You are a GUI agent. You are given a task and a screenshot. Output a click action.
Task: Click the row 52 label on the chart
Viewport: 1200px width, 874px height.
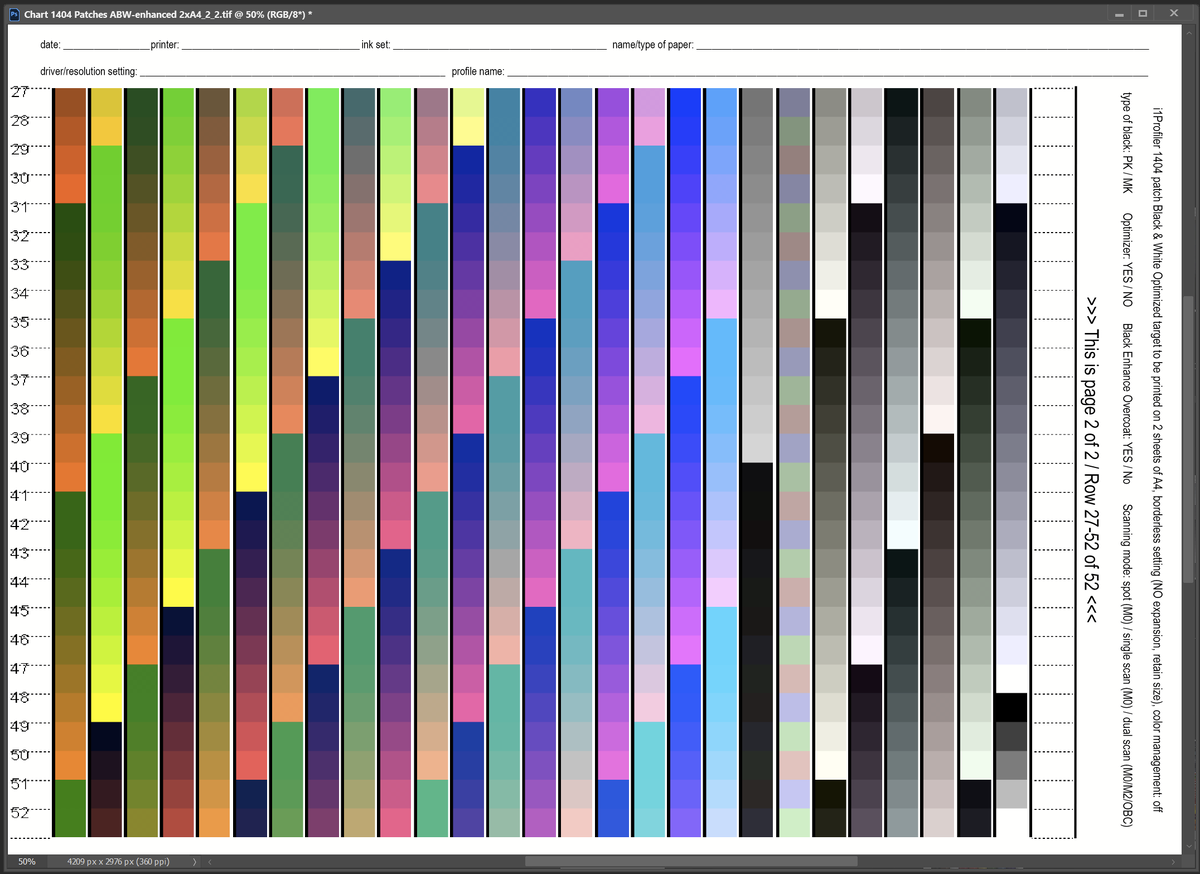point(20,811)
